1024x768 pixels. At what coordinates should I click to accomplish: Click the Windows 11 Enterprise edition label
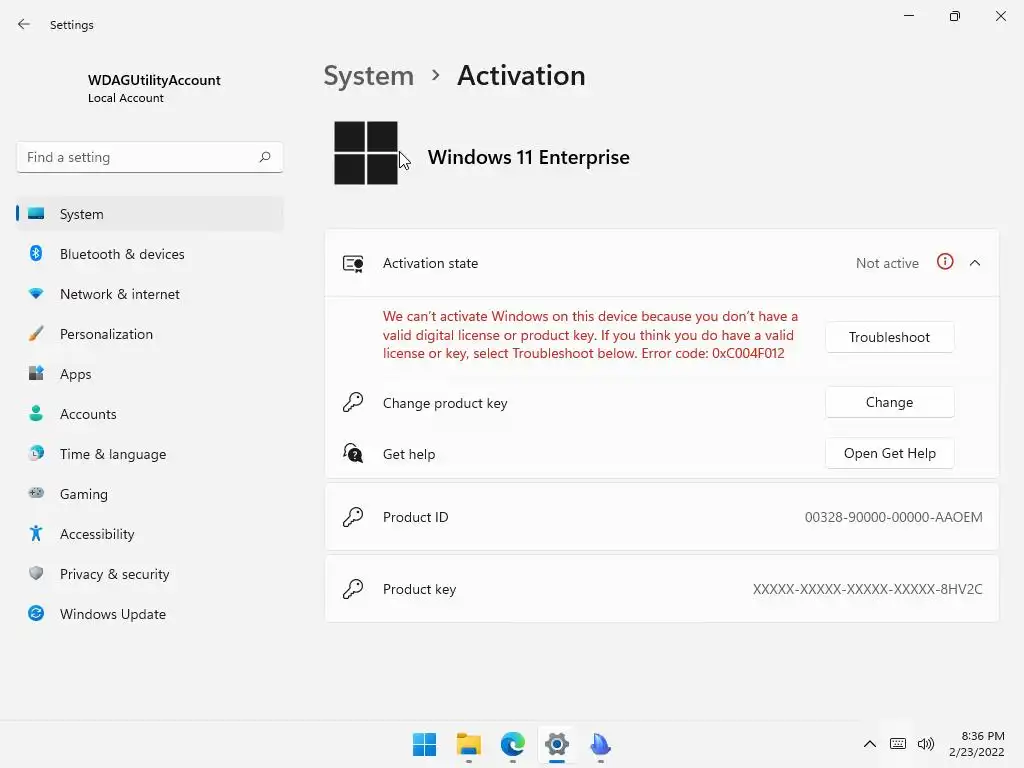pyautogui.click(x=528, y=157)
